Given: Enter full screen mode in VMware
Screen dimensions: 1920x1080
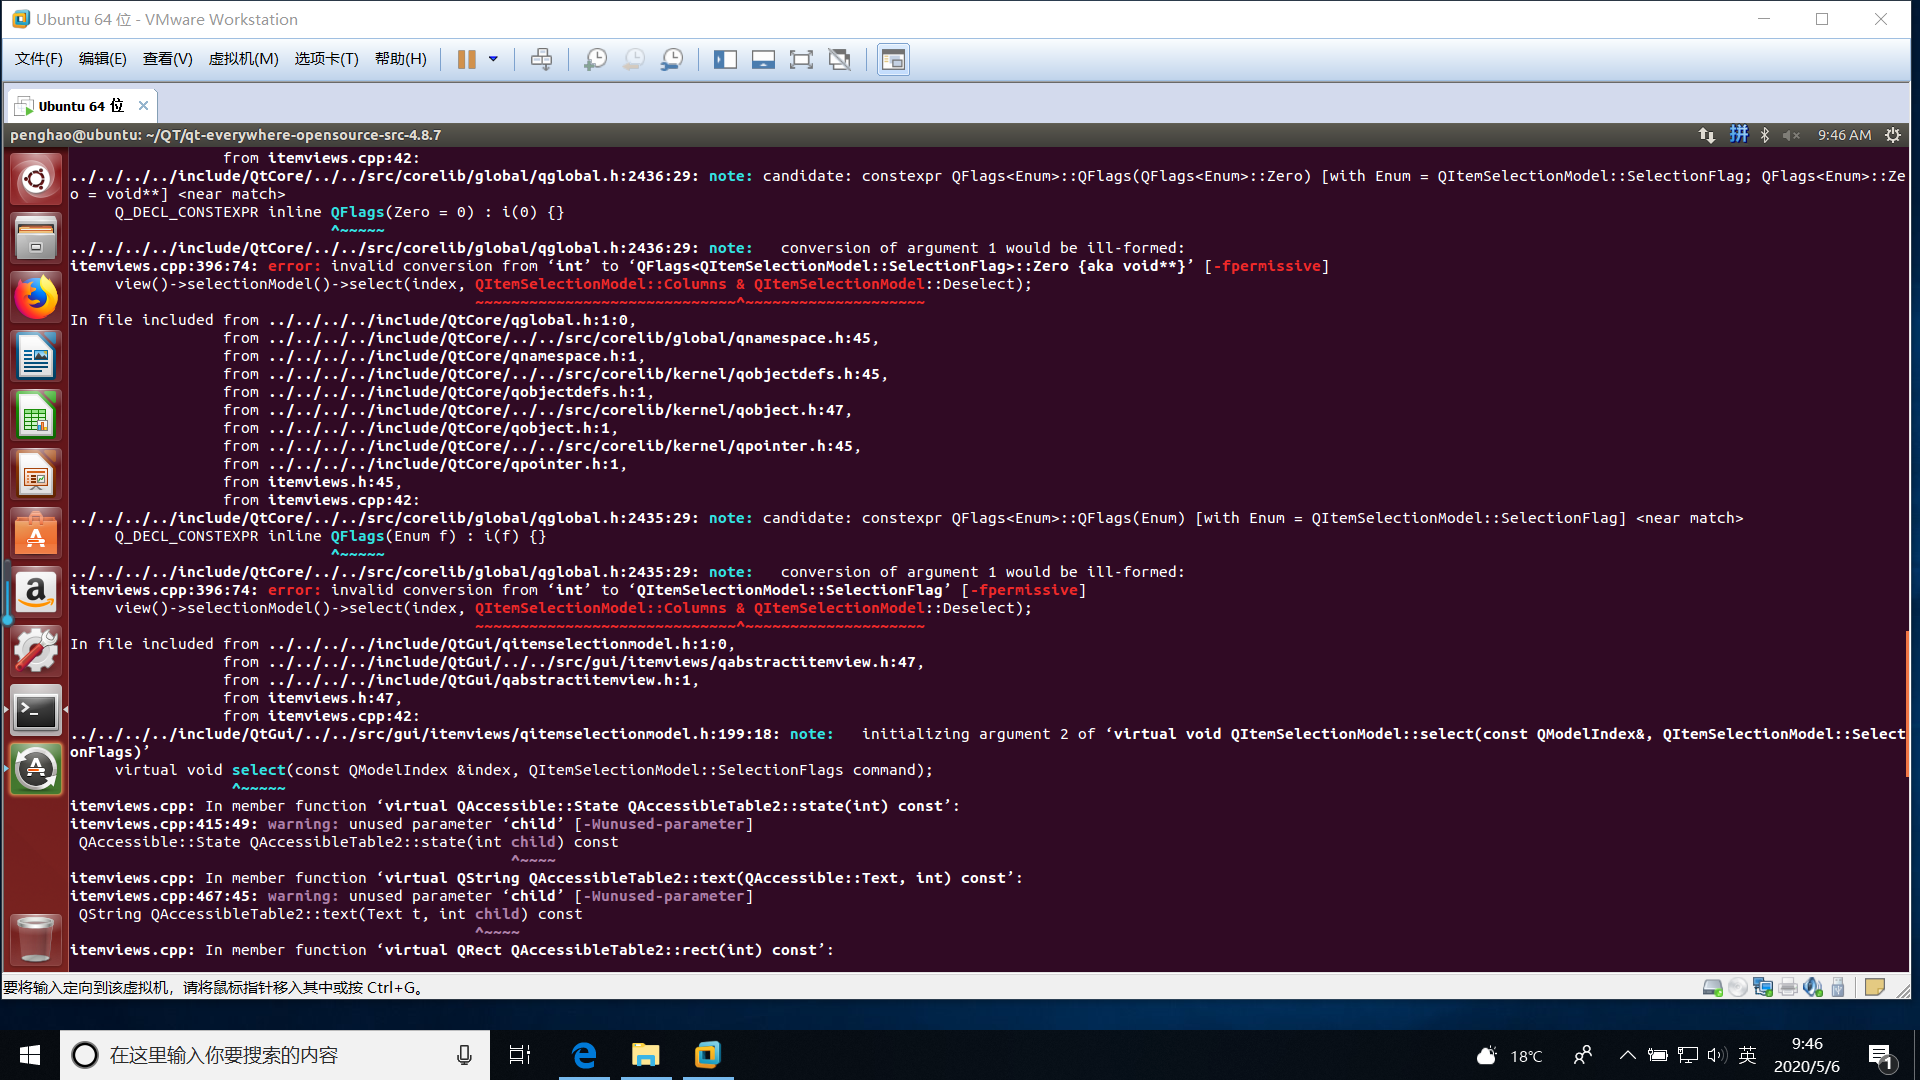Looking at the screenshot, I should pyautogui.click(x=801, y=59).
